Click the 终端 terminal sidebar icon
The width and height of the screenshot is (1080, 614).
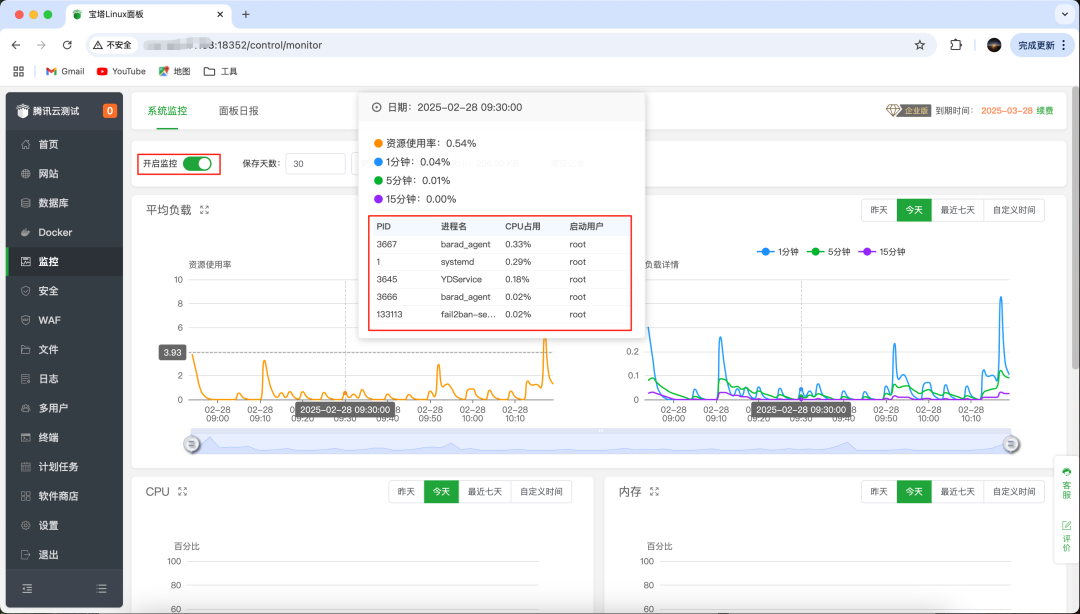[25, 438]
